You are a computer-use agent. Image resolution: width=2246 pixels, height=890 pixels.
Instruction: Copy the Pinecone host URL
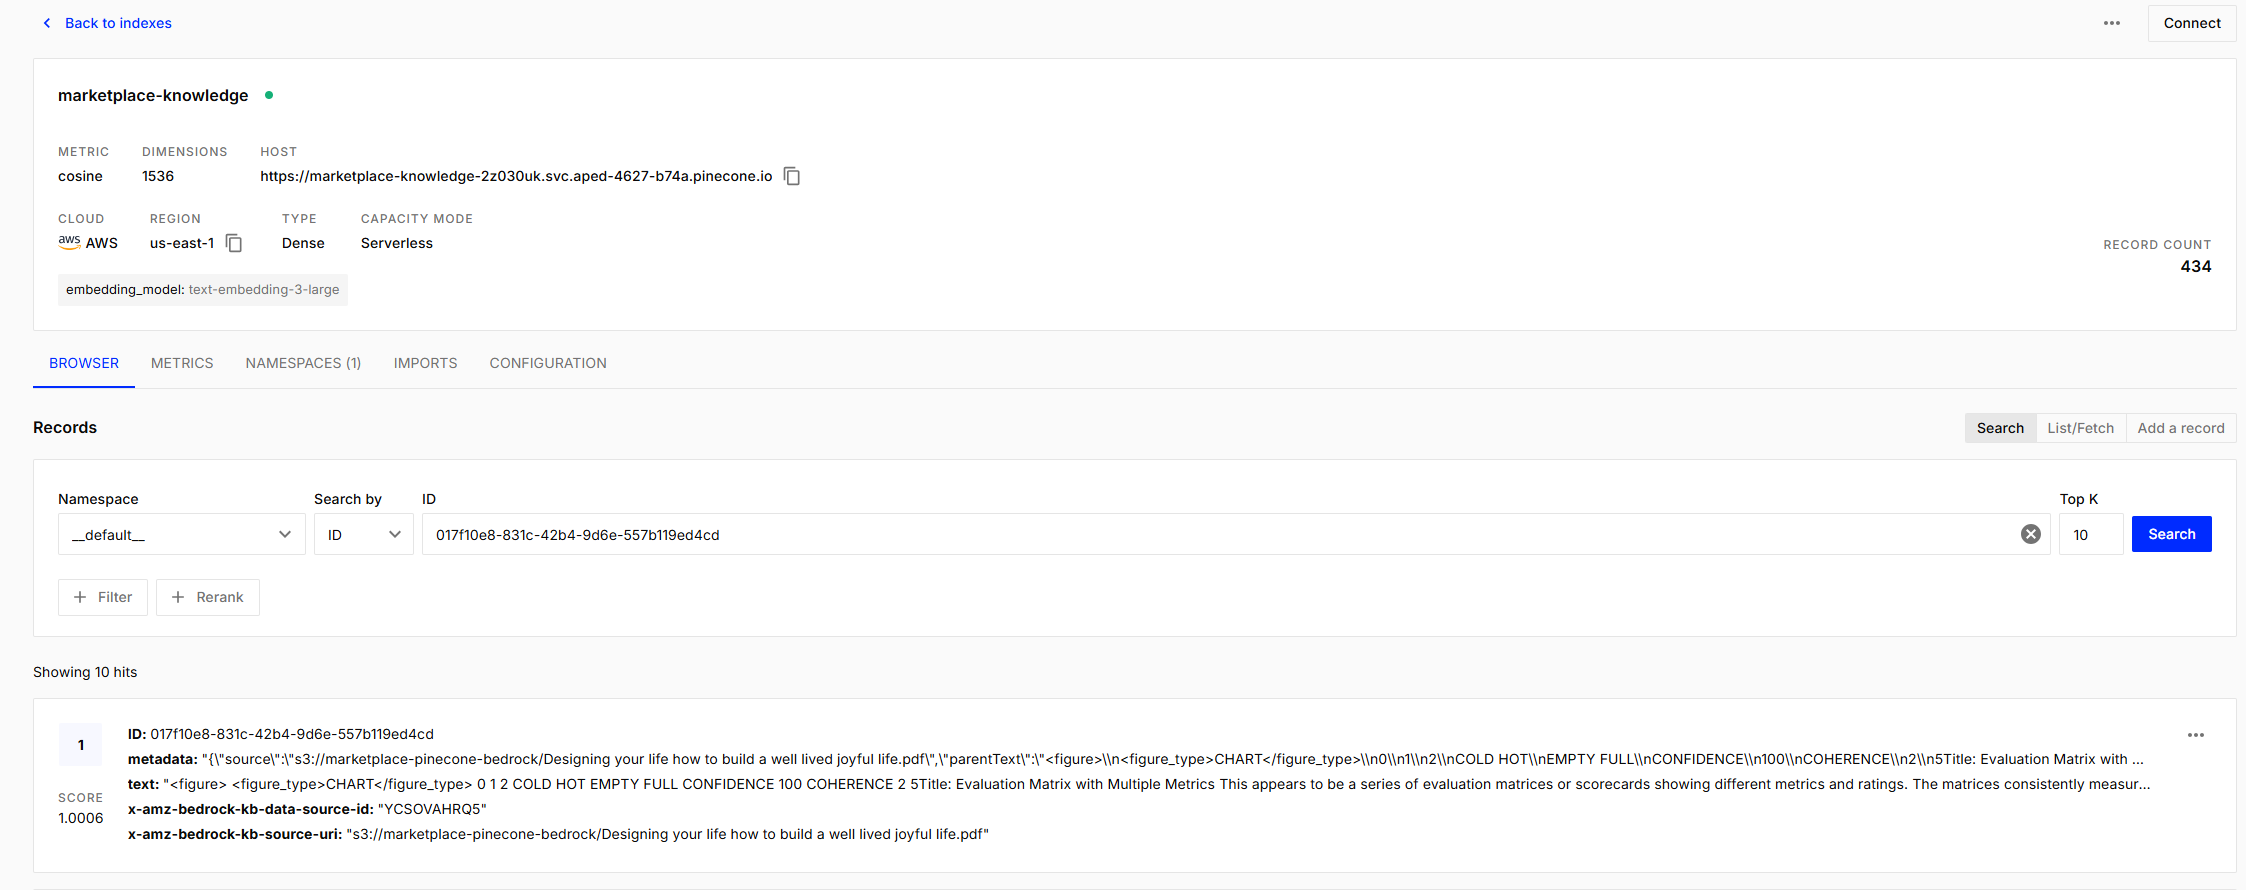791,176
